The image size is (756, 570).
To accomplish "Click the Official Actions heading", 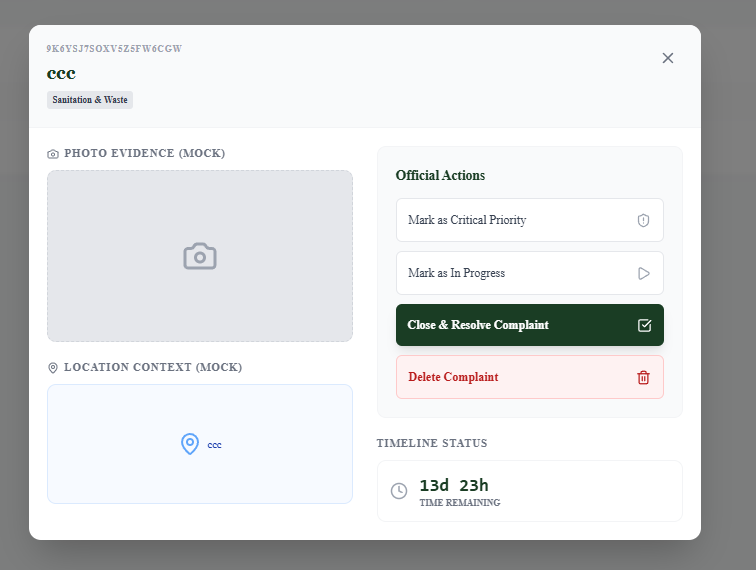I will tap(440, 175).
